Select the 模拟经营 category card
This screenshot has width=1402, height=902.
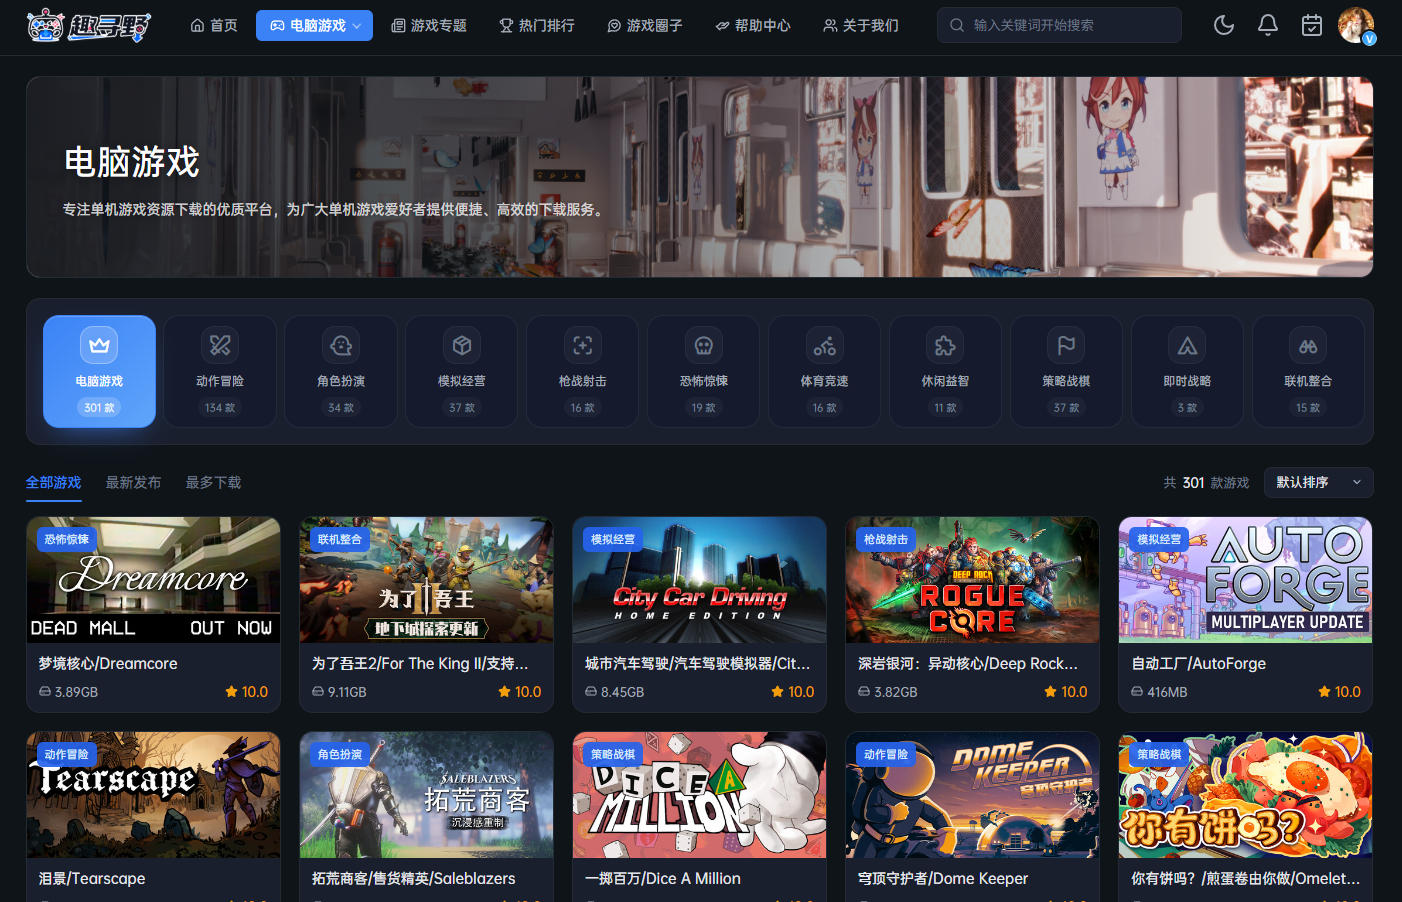click(x=462, y=371)
